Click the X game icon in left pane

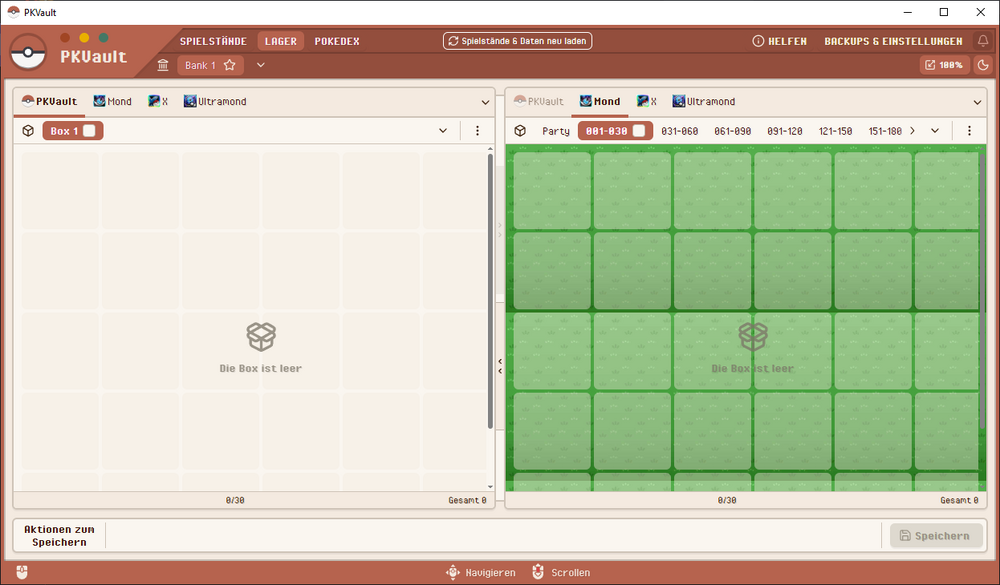pyautogui.click(x=154, y=101)
